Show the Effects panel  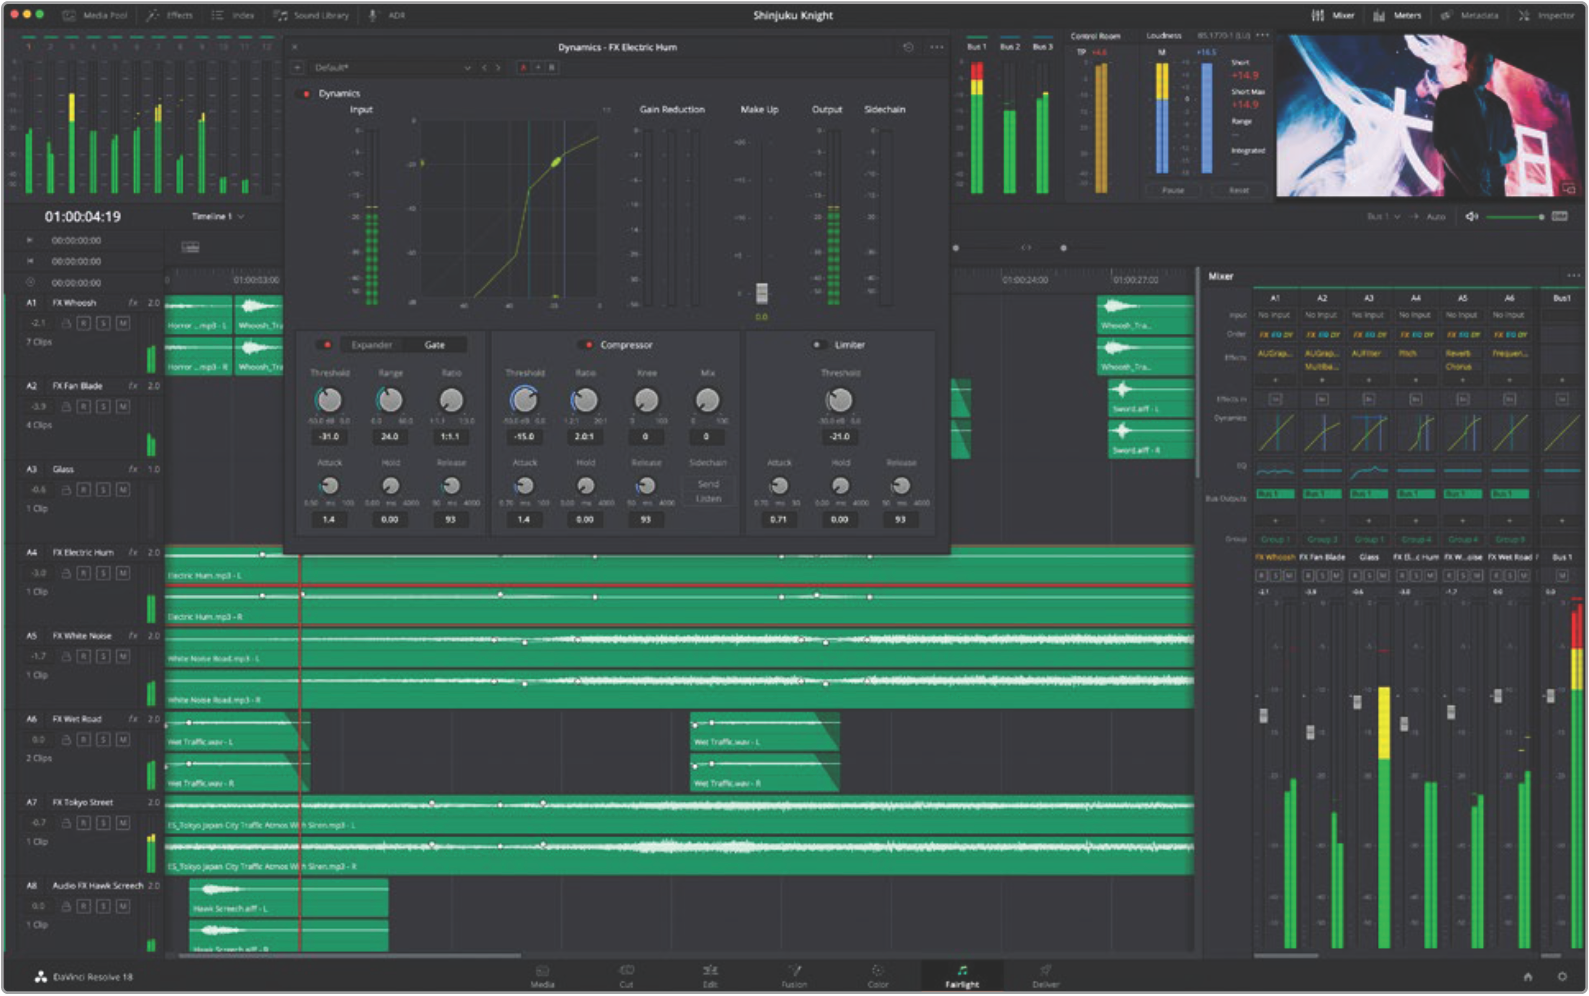point(170,16)
